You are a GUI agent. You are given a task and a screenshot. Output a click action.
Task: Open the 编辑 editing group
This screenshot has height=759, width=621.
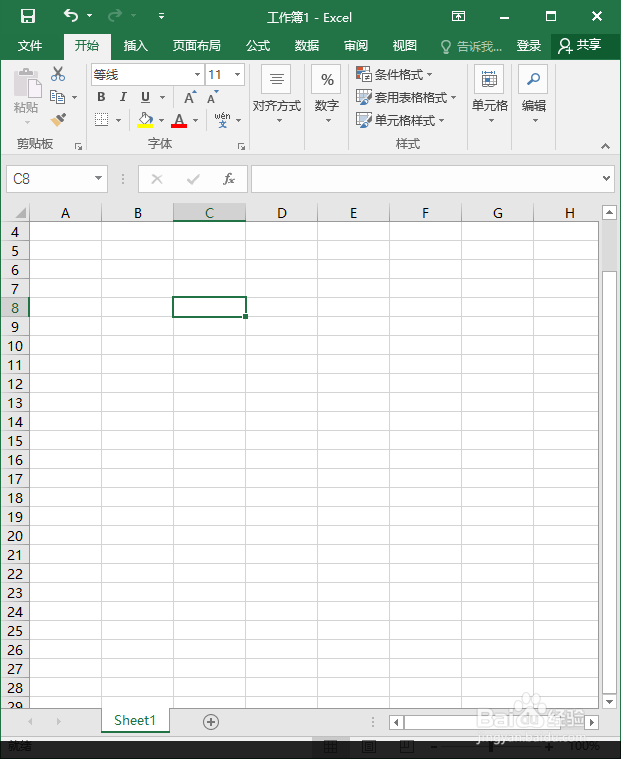(533, 95)
